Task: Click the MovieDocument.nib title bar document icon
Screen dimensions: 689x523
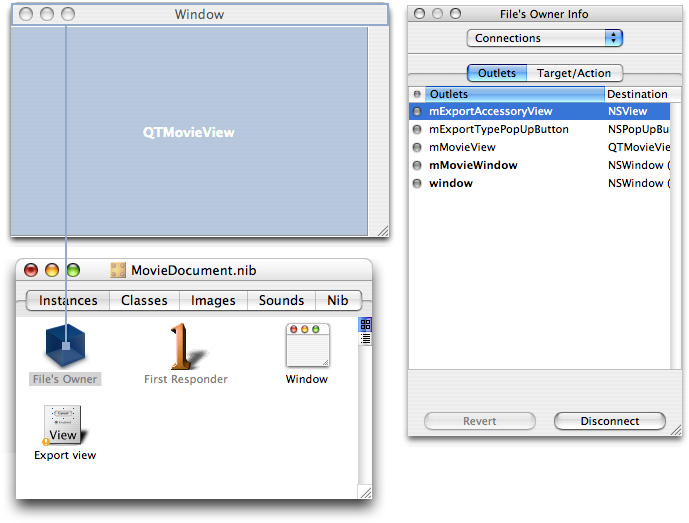Action: tap(118, 270)
